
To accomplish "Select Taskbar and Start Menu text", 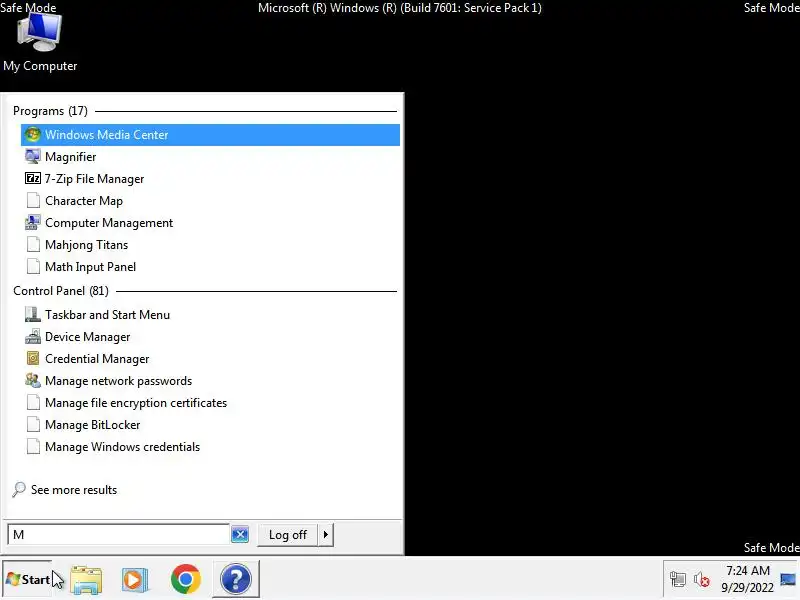I will [x=107, y=315].
